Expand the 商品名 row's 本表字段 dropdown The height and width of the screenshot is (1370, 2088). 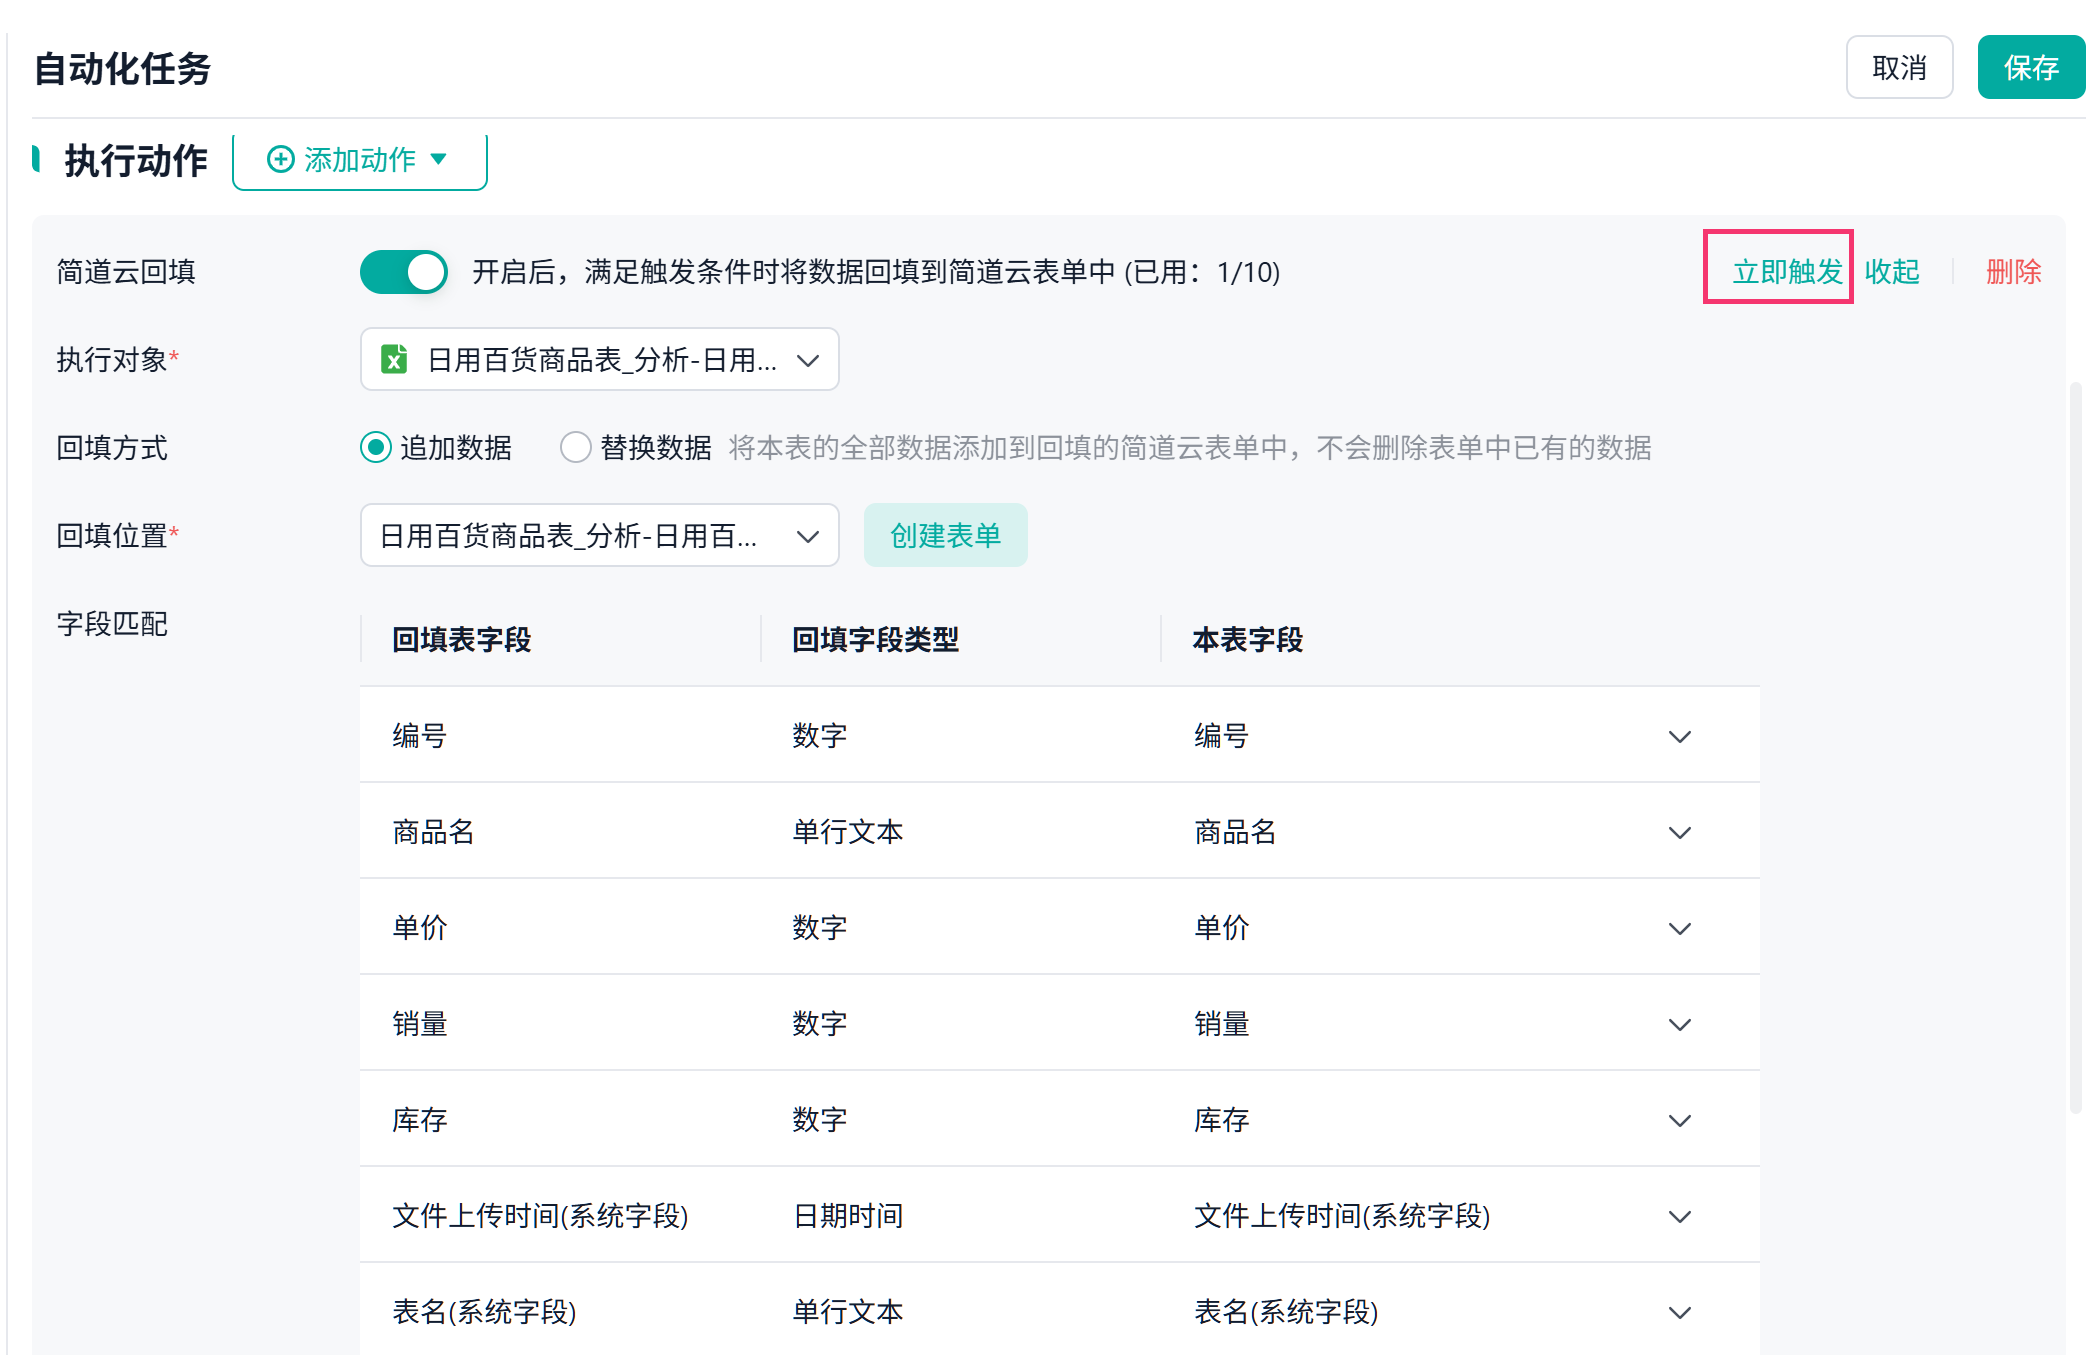coord(1679,832)
